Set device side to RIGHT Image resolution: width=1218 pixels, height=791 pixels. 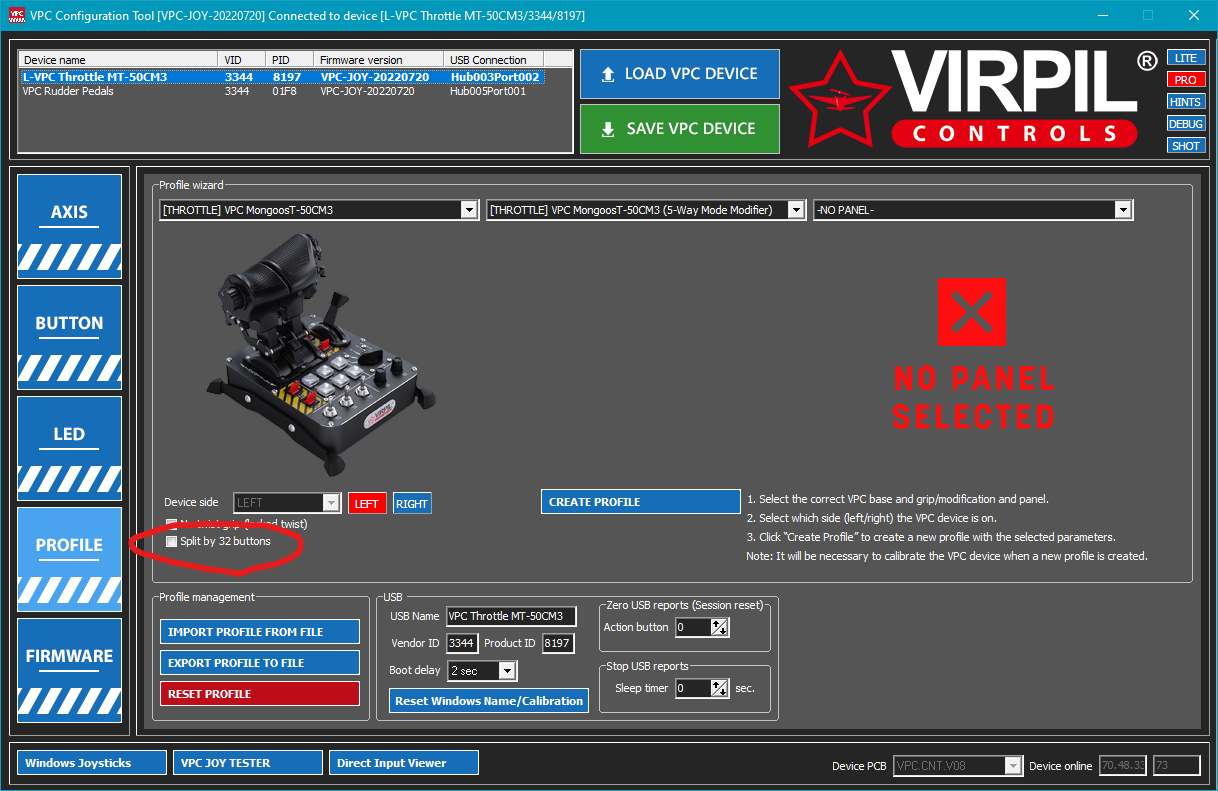click(412, 504)
